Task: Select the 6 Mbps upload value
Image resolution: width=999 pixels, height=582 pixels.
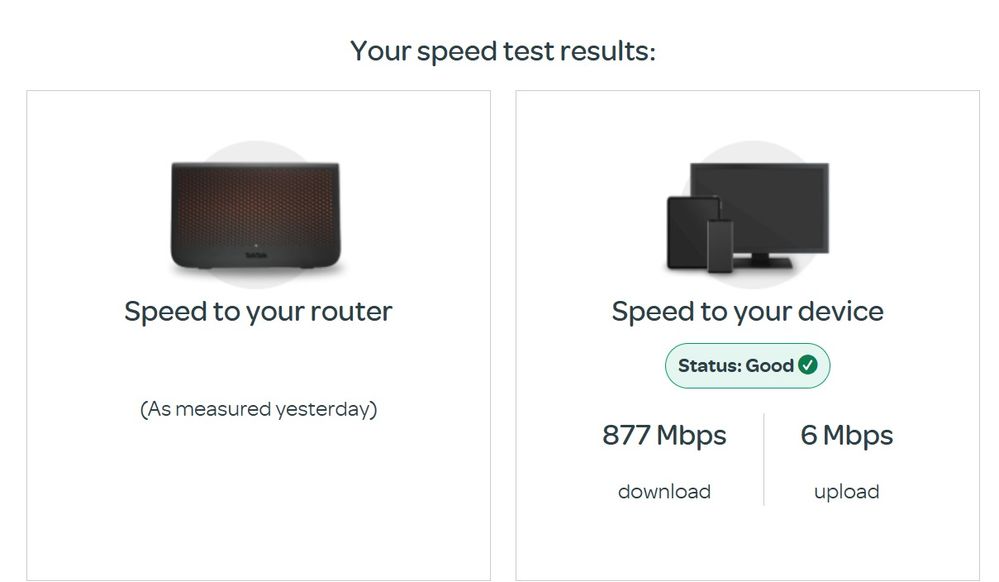Action: [x=846, y=435]
